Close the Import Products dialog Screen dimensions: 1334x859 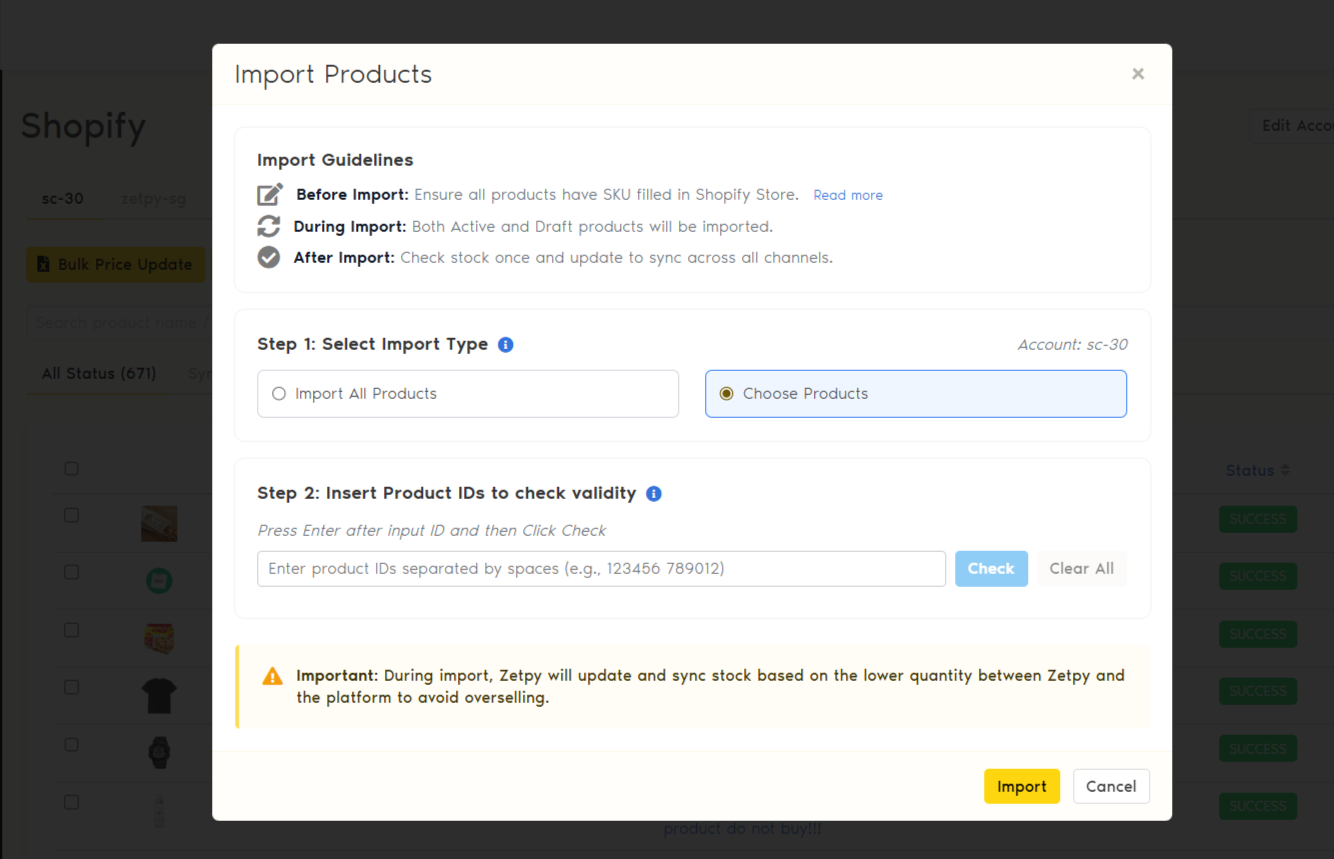1138,74
